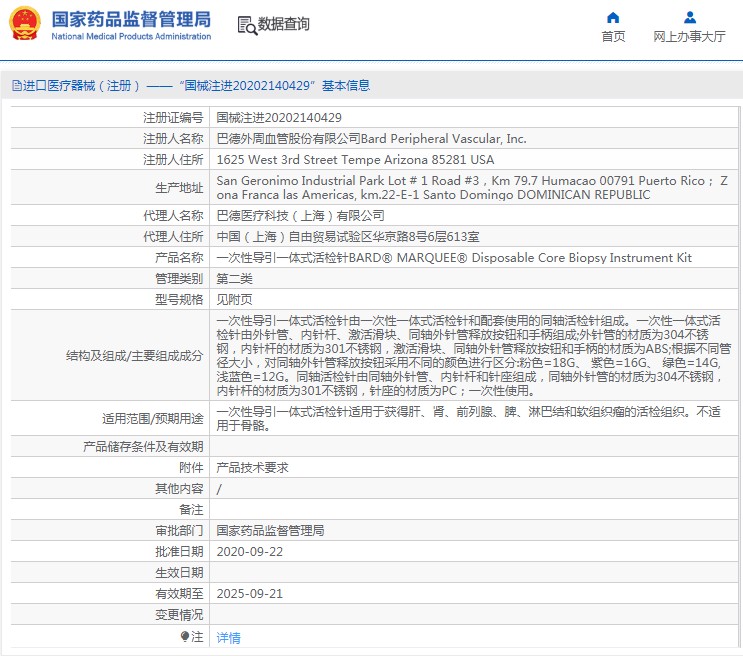Image resolution: width=743 pixels, height=656 pixels.
Task: Open the 网上办事大厅 text label
Action: coord(689,37)
